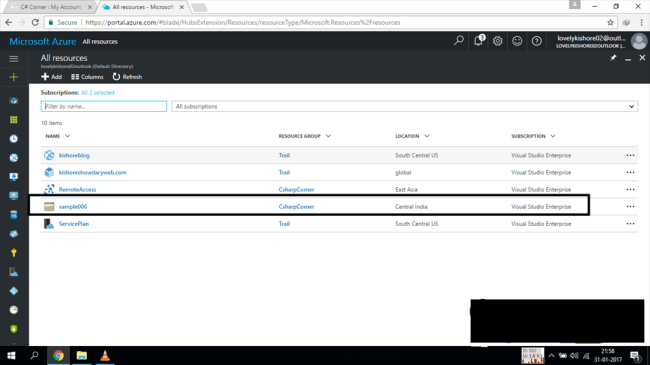Open the Azure portal hamburger menu
Viewport: 650px width, 365px height.
coord(14,58)
